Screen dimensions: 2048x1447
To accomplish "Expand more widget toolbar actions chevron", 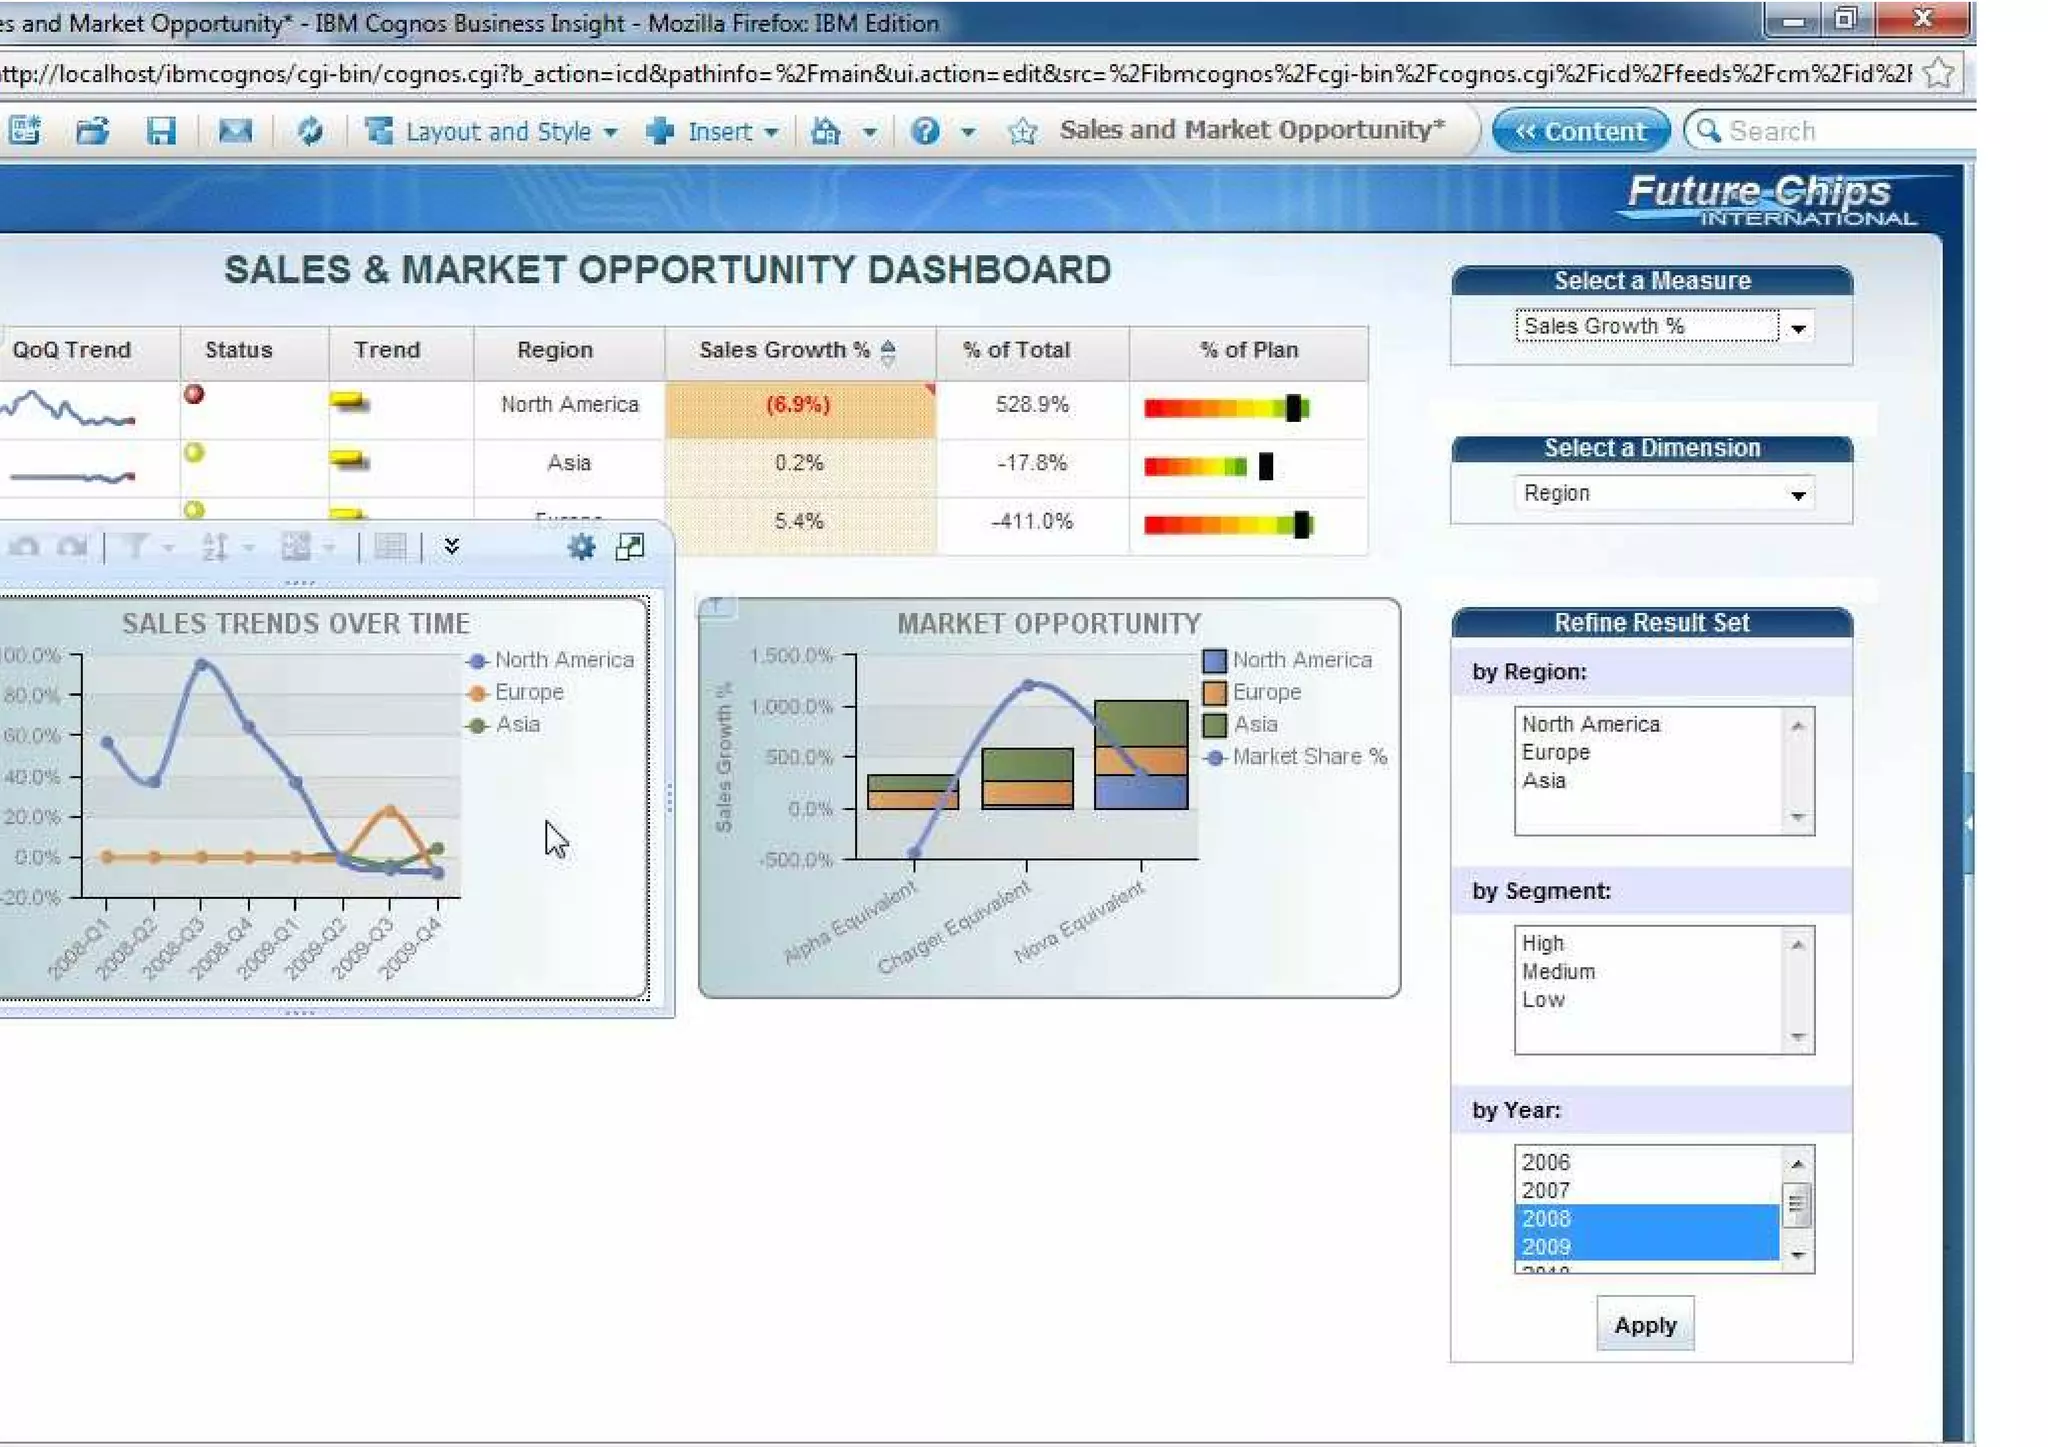I will point(452,546).
